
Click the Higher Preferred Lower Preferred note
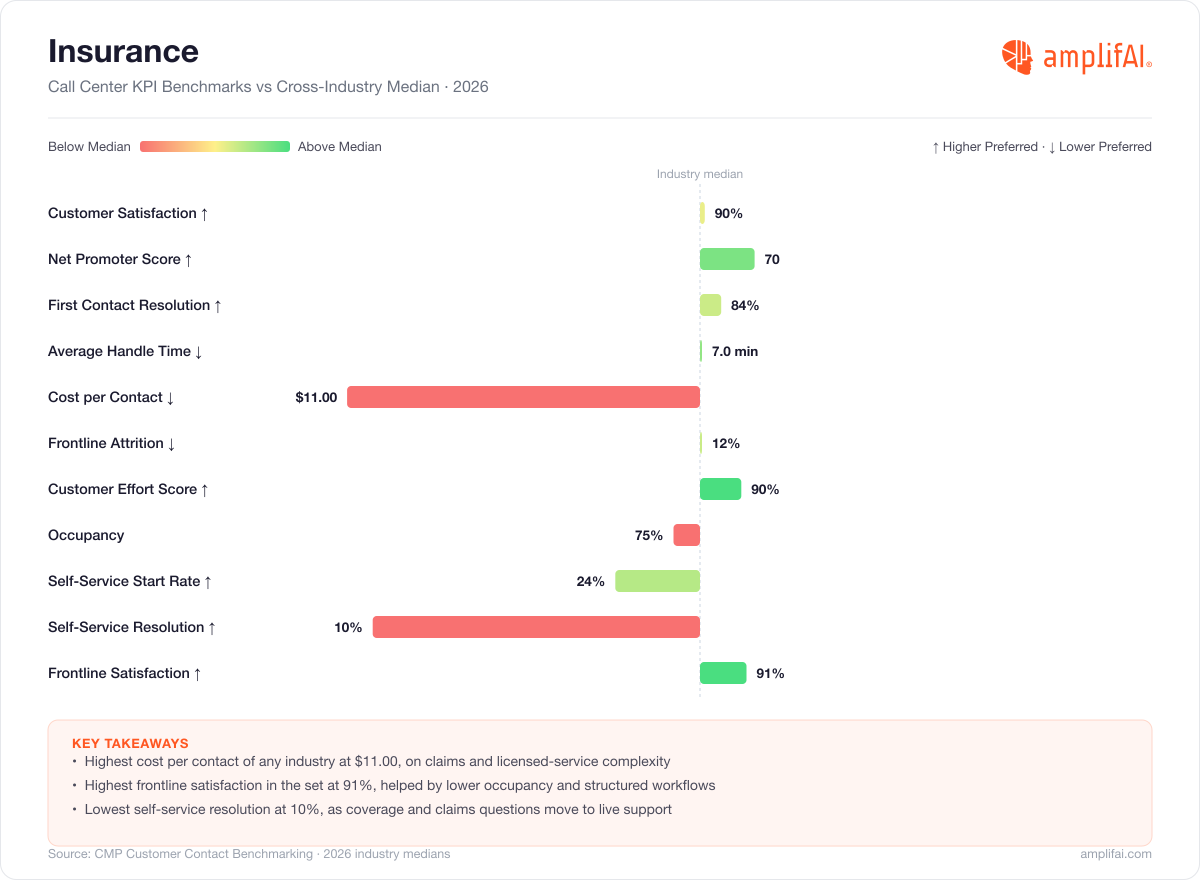pos(1041,147)
